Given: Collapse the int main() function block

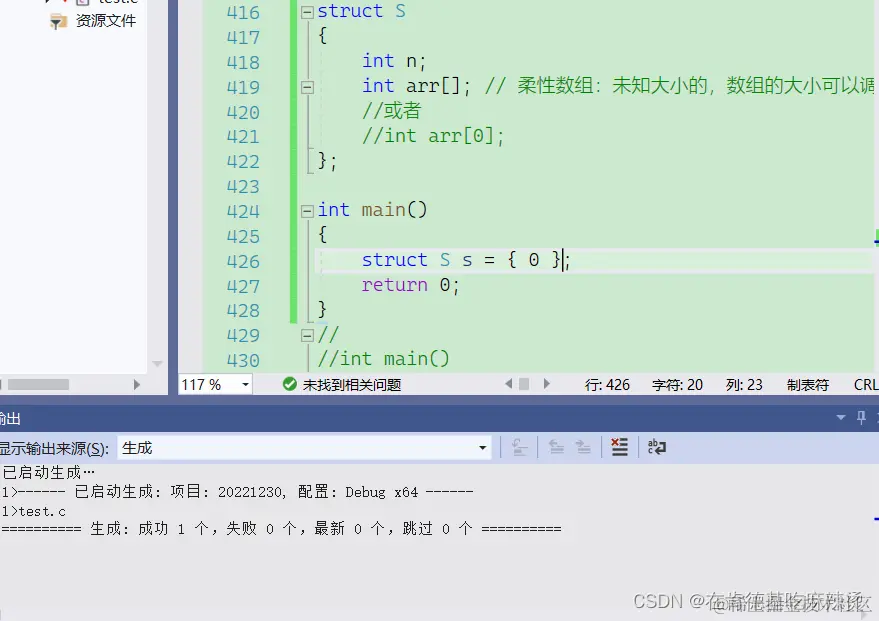Looking at the screenshot, I should (x=307, y=211).
